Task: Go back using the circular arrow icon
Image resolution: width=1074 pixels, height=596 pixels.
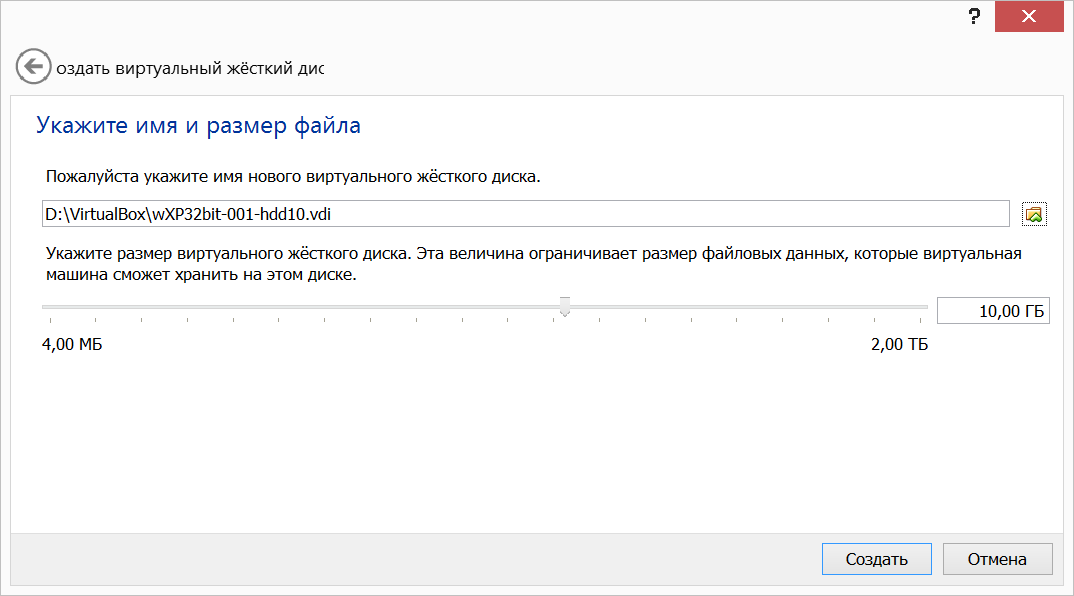Action: (33, 66)
